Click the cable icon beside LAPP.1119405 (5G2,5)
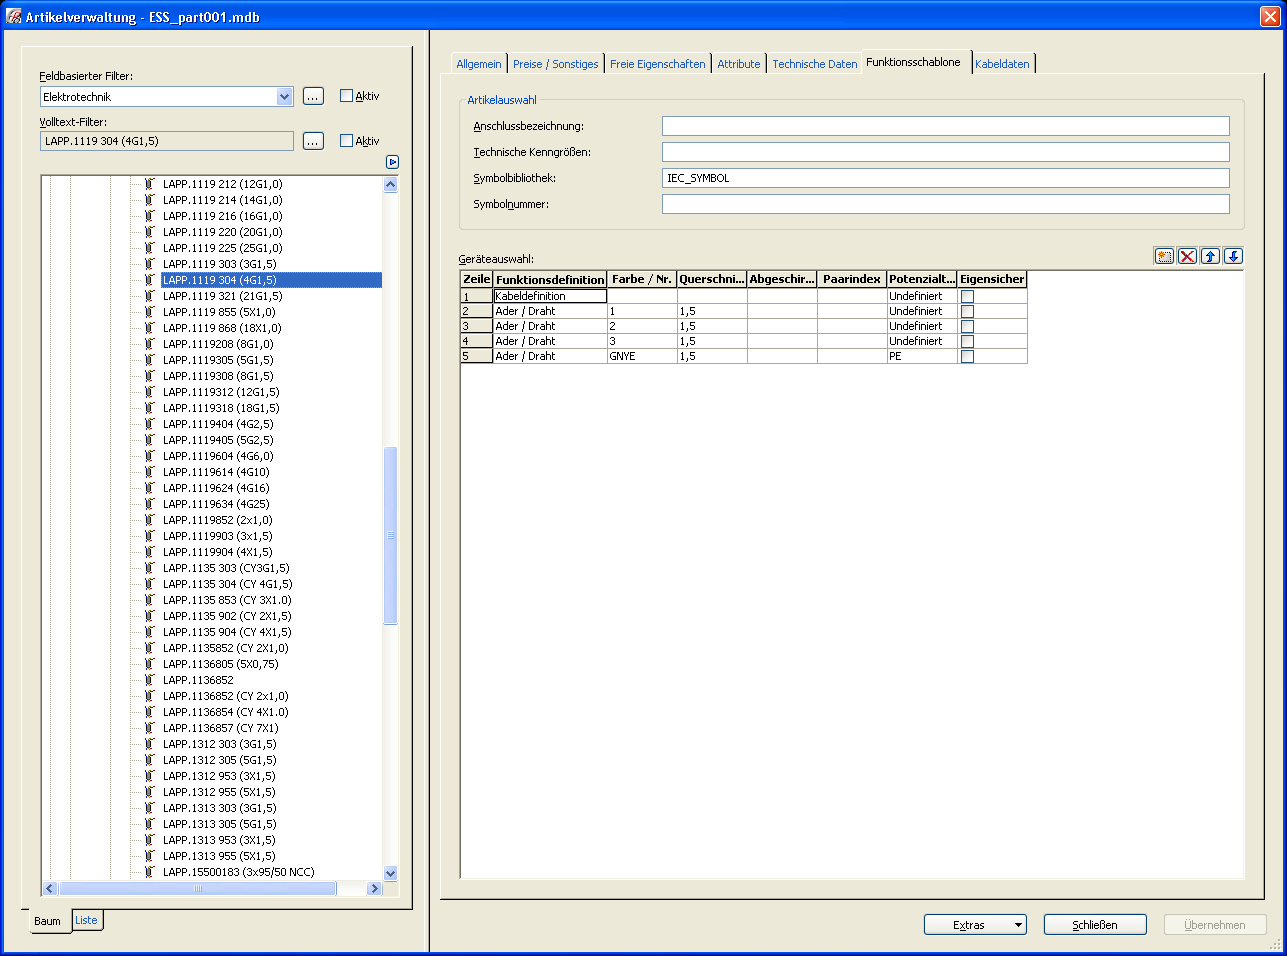Screen dimensions: 1287x956 click(x=150, y=440)
